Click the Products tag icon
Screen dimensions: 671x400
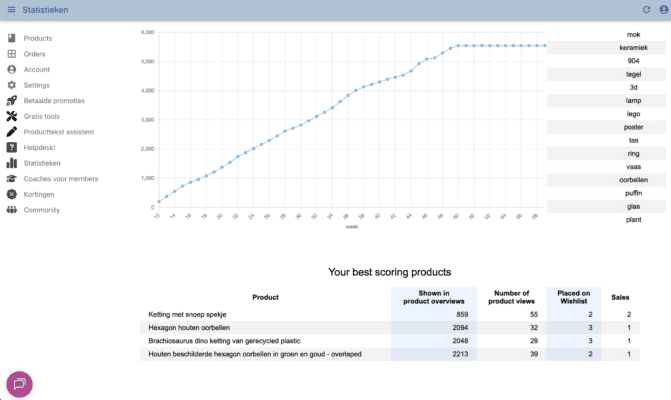coord(12,38)
